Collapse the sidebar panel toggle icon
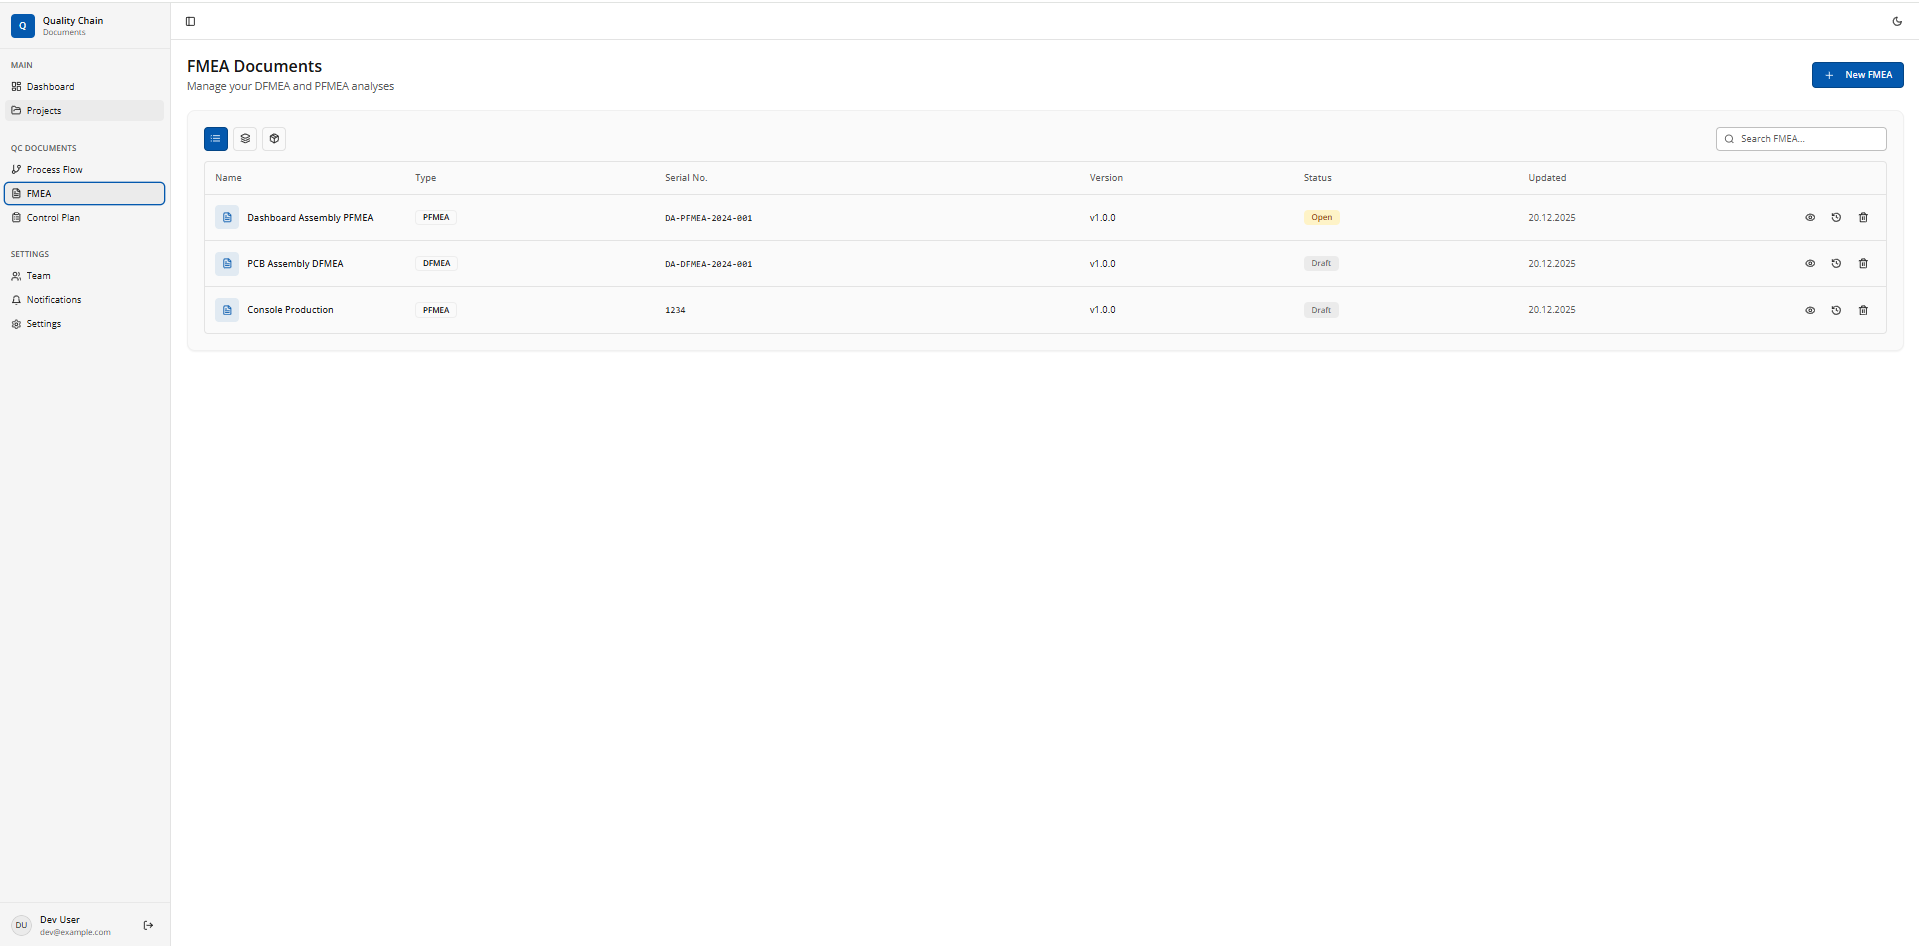This screenshot has width=1919, height=946. (190, 21)
